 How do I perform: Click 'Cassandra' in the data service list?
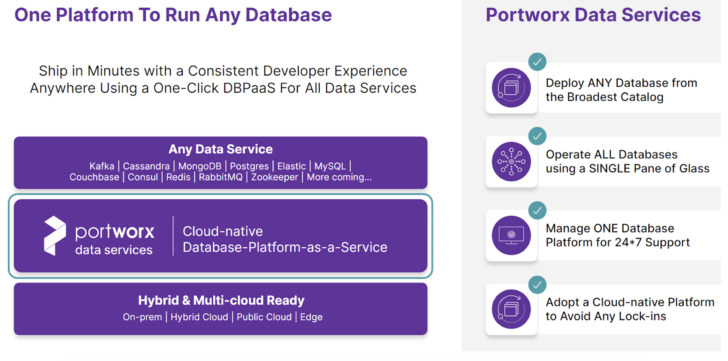(146, 166)
